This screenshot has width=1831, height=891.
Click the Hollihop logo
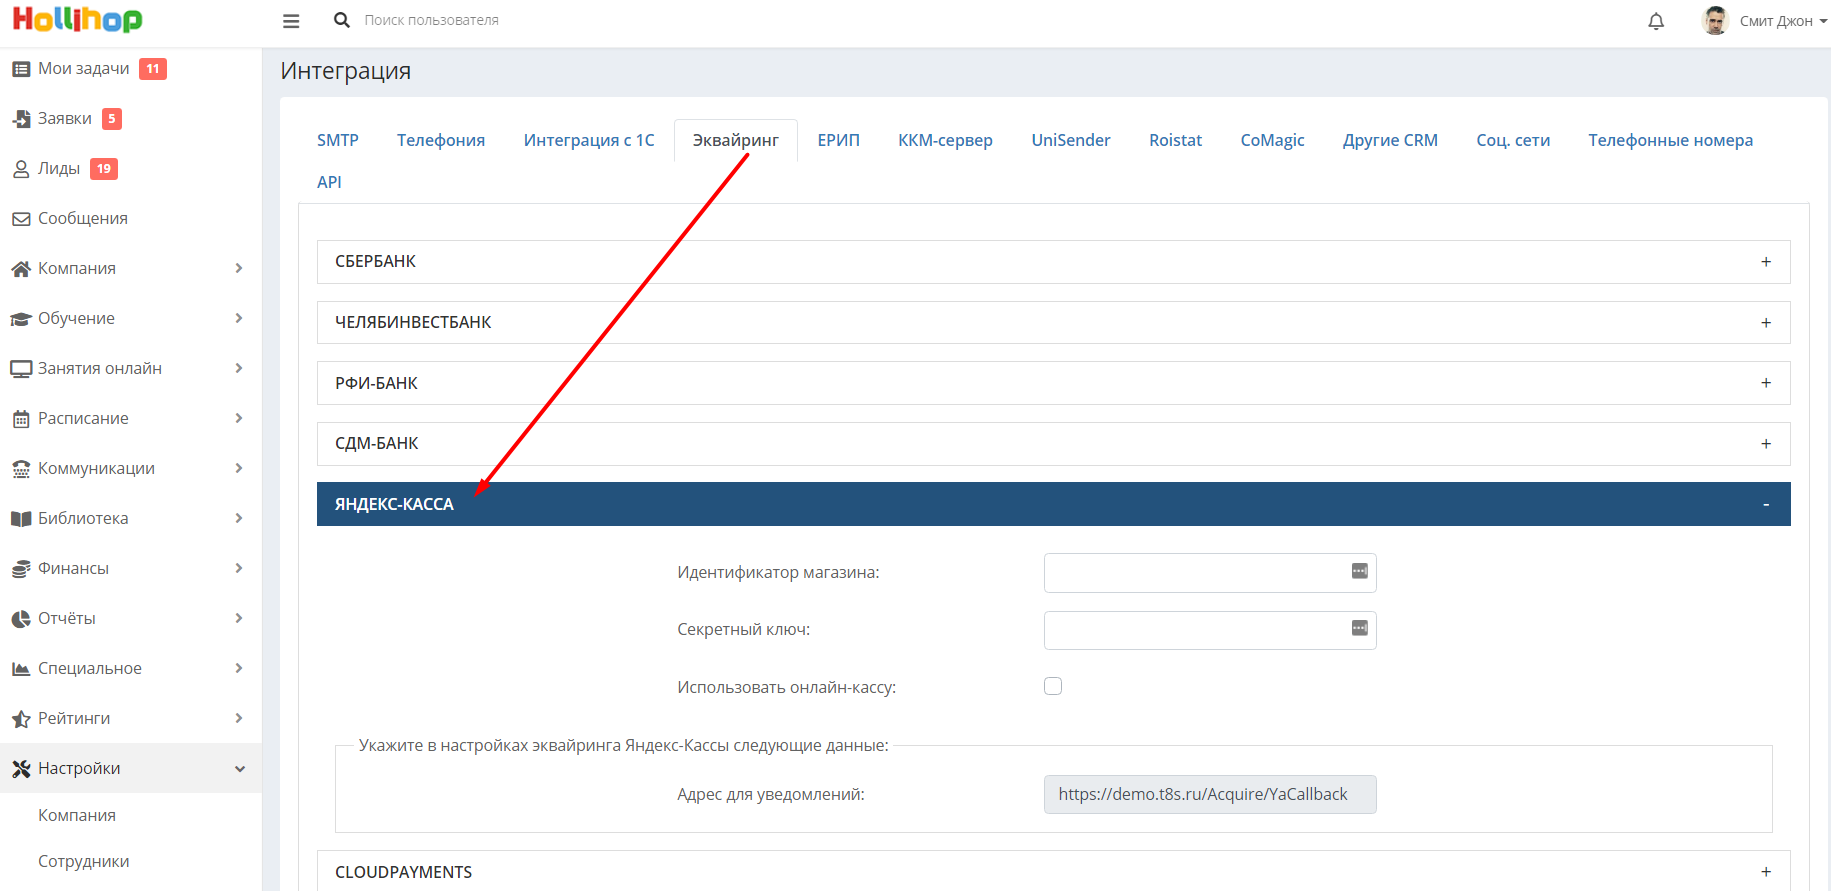tap(77, 19)
